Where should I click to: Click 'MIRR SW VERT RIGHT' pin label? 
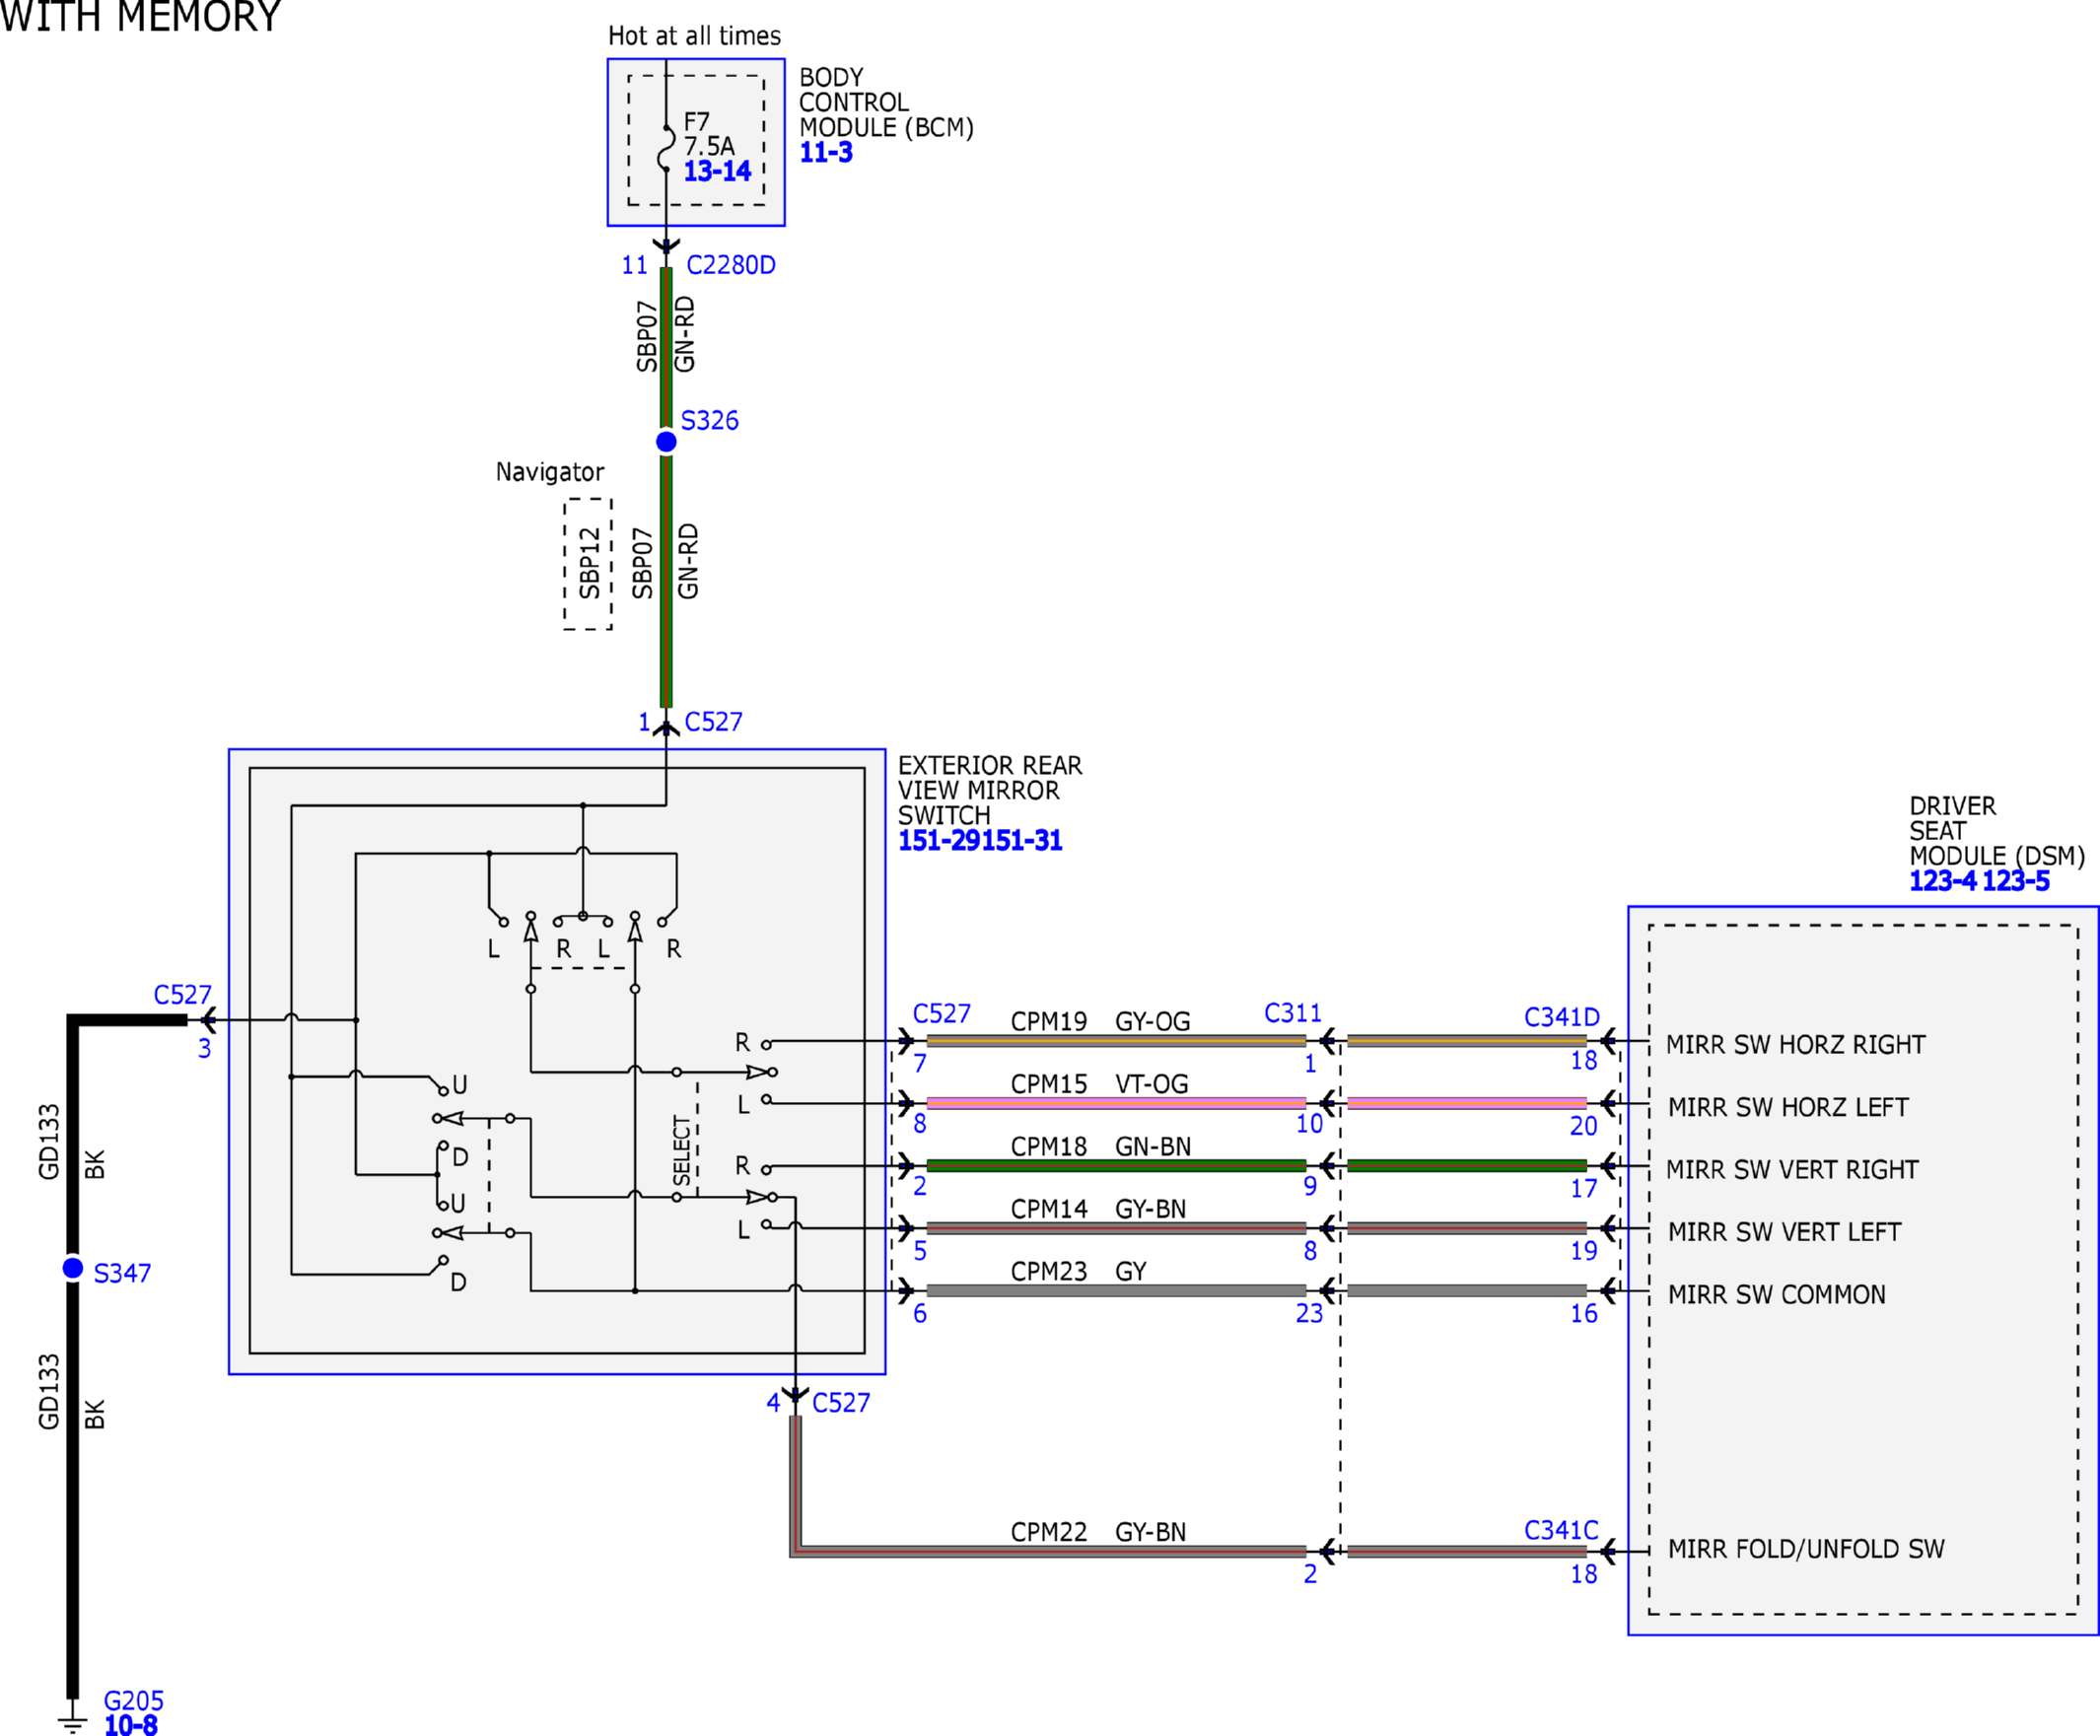point(1793,1170)
